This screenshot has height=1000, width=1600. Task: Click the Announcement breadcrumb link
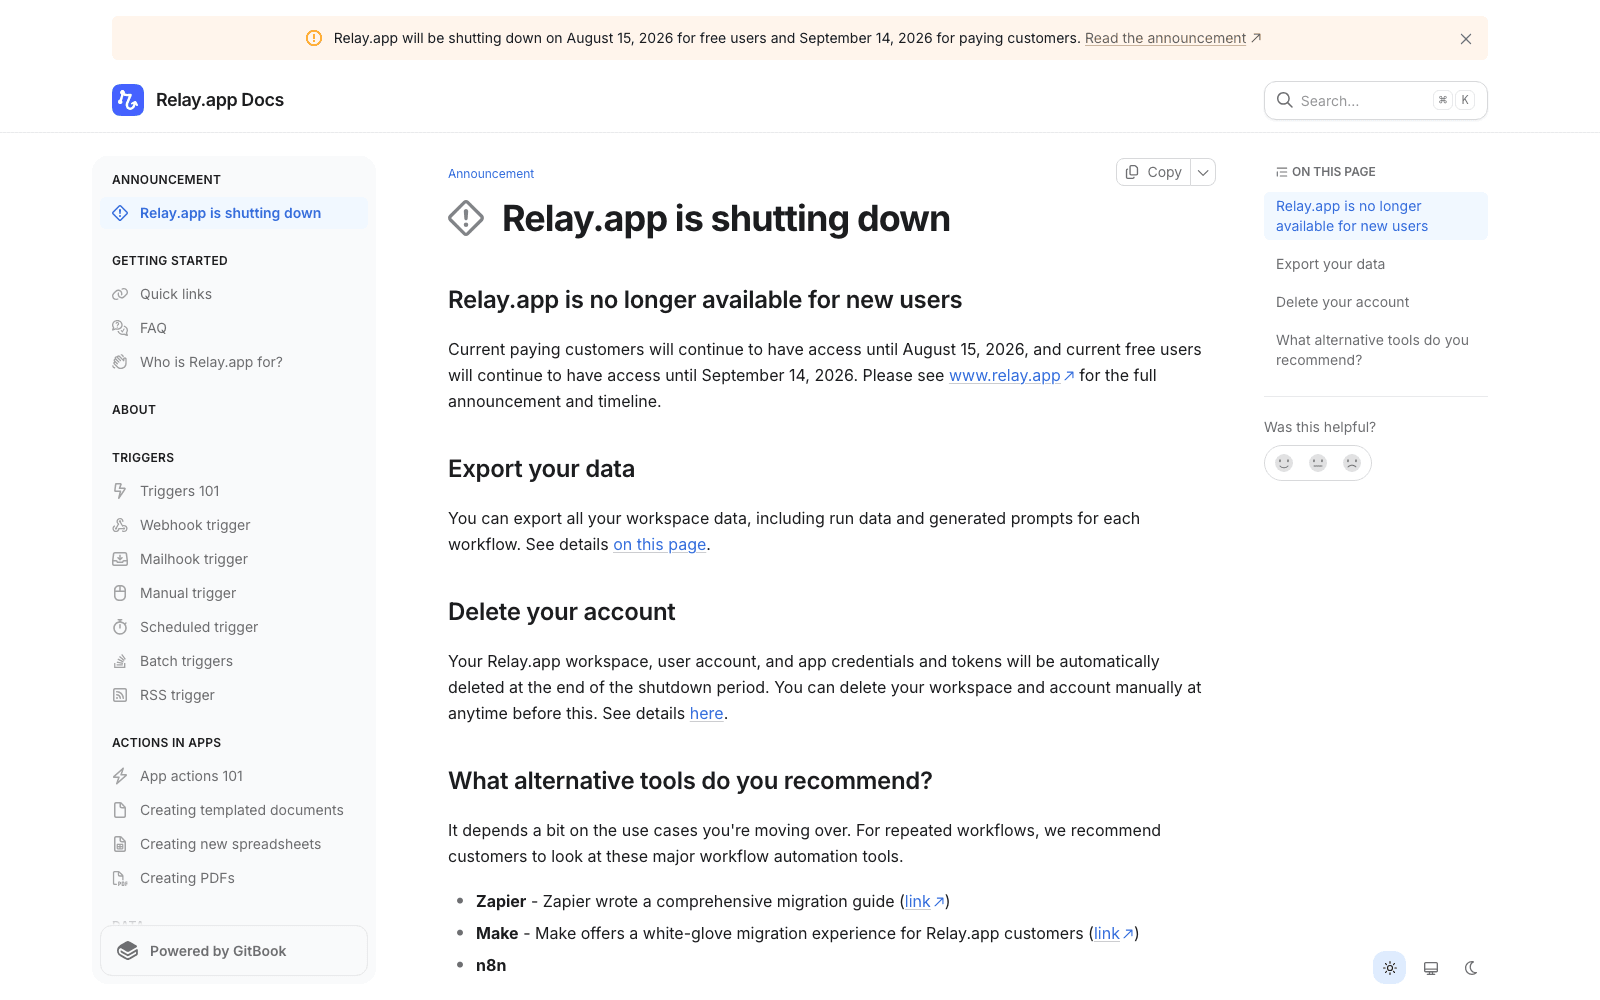491,174
